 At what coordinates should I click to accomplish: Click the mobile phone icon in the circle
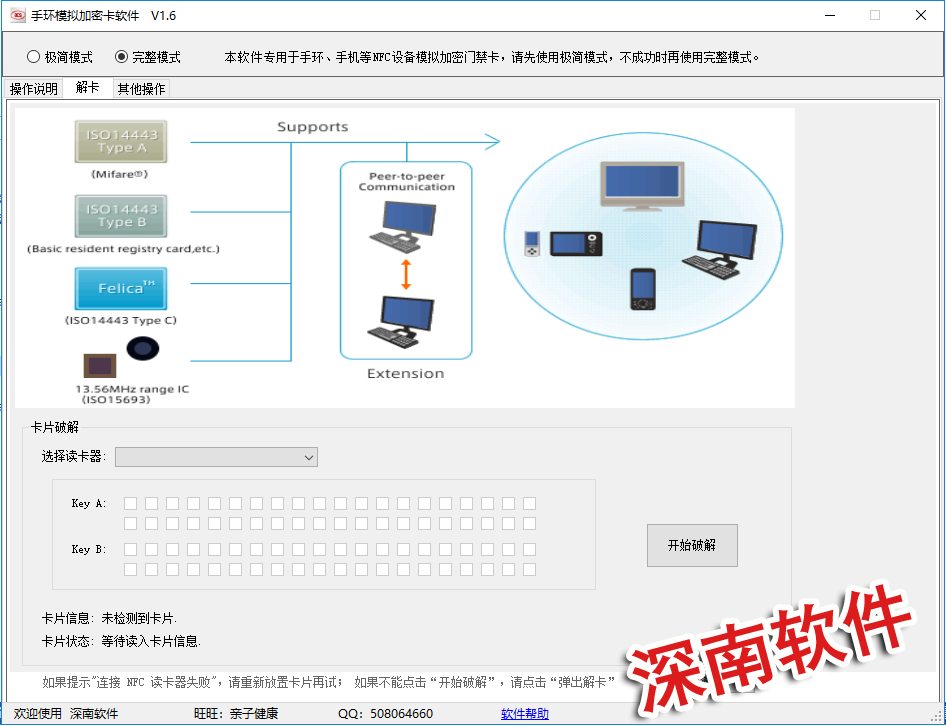pyautogui.click(x=643, y=290)
